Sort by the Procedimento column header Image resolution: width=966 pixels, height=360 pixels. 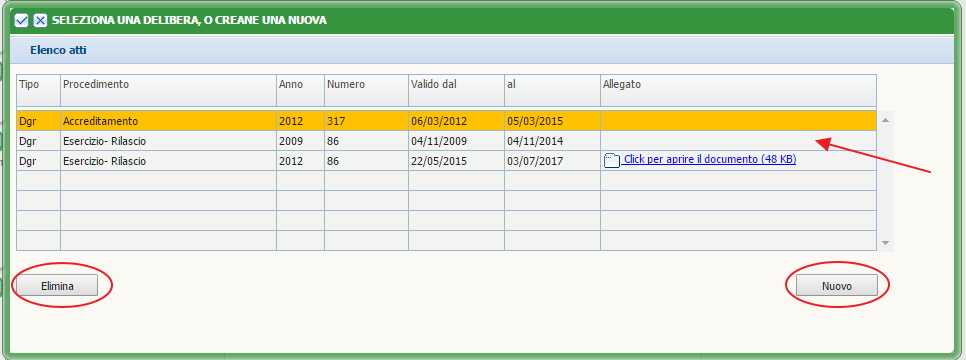point(168,91)
